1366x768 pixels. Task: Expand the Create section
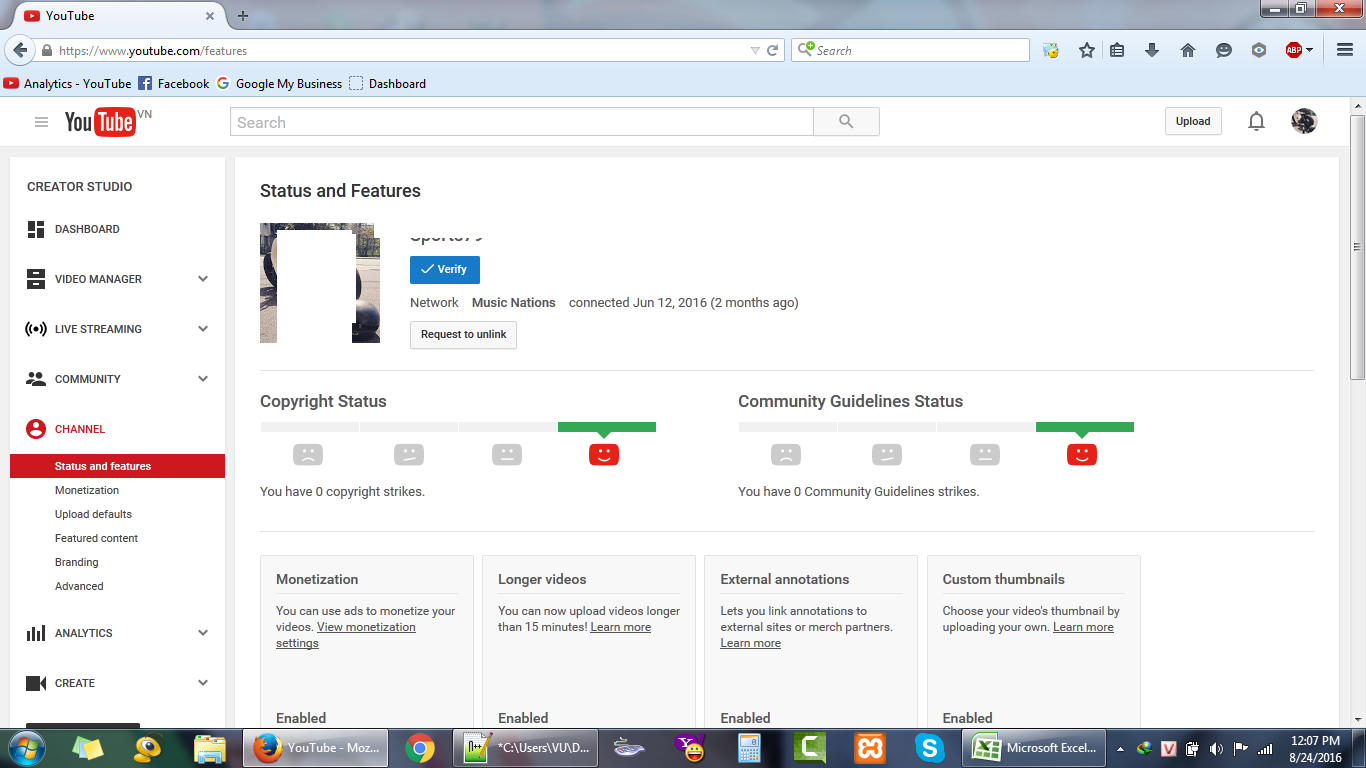tap(203, 683)
